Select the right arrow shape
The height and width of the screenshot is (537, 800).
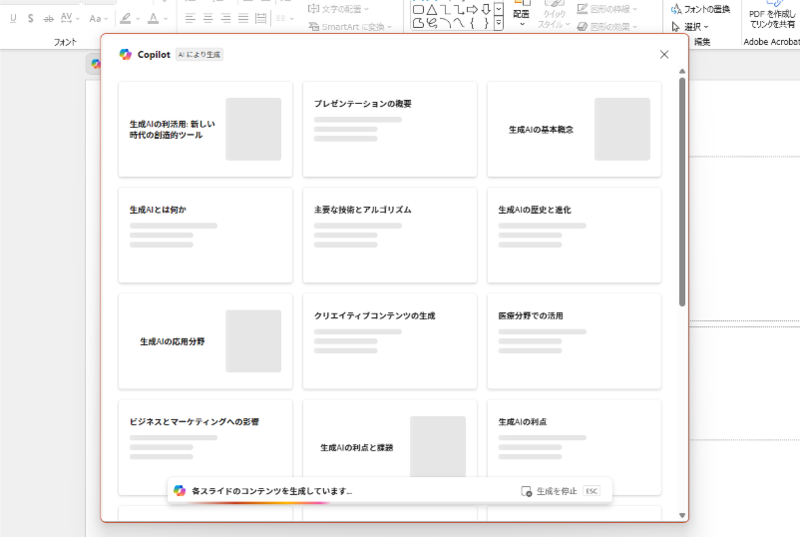pyautogui.click(x=472, y=10)
